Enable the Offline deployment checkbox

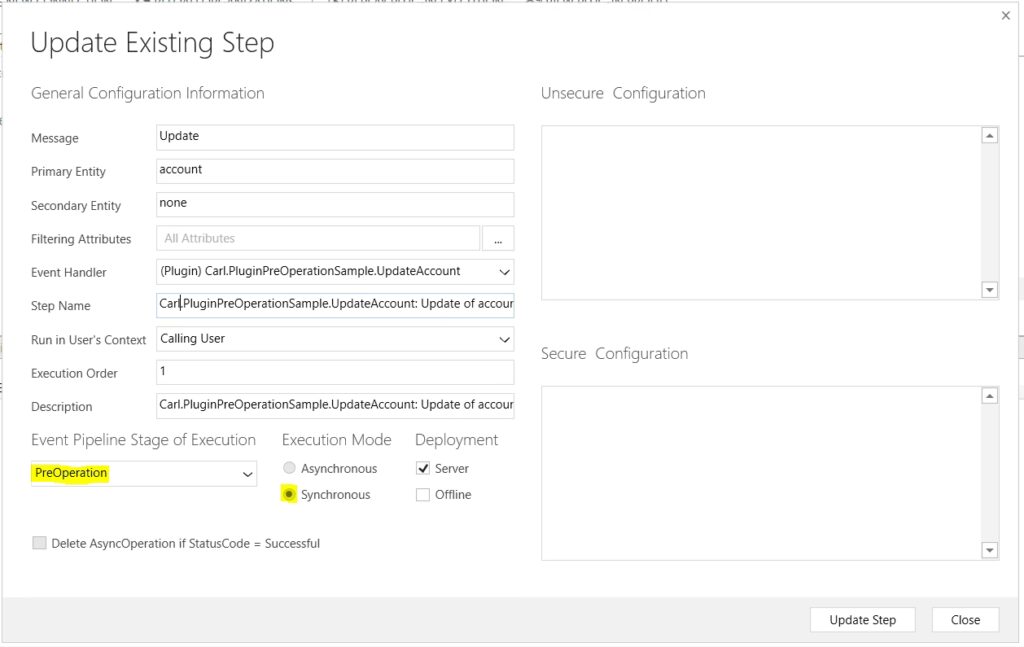coord(423,494)
